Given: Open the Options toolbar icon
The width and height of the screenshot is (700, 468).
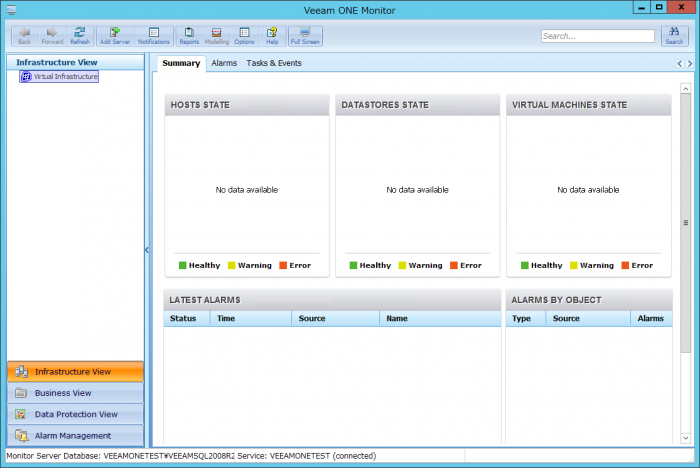Looking at the screenshot, I should (244, 36).
